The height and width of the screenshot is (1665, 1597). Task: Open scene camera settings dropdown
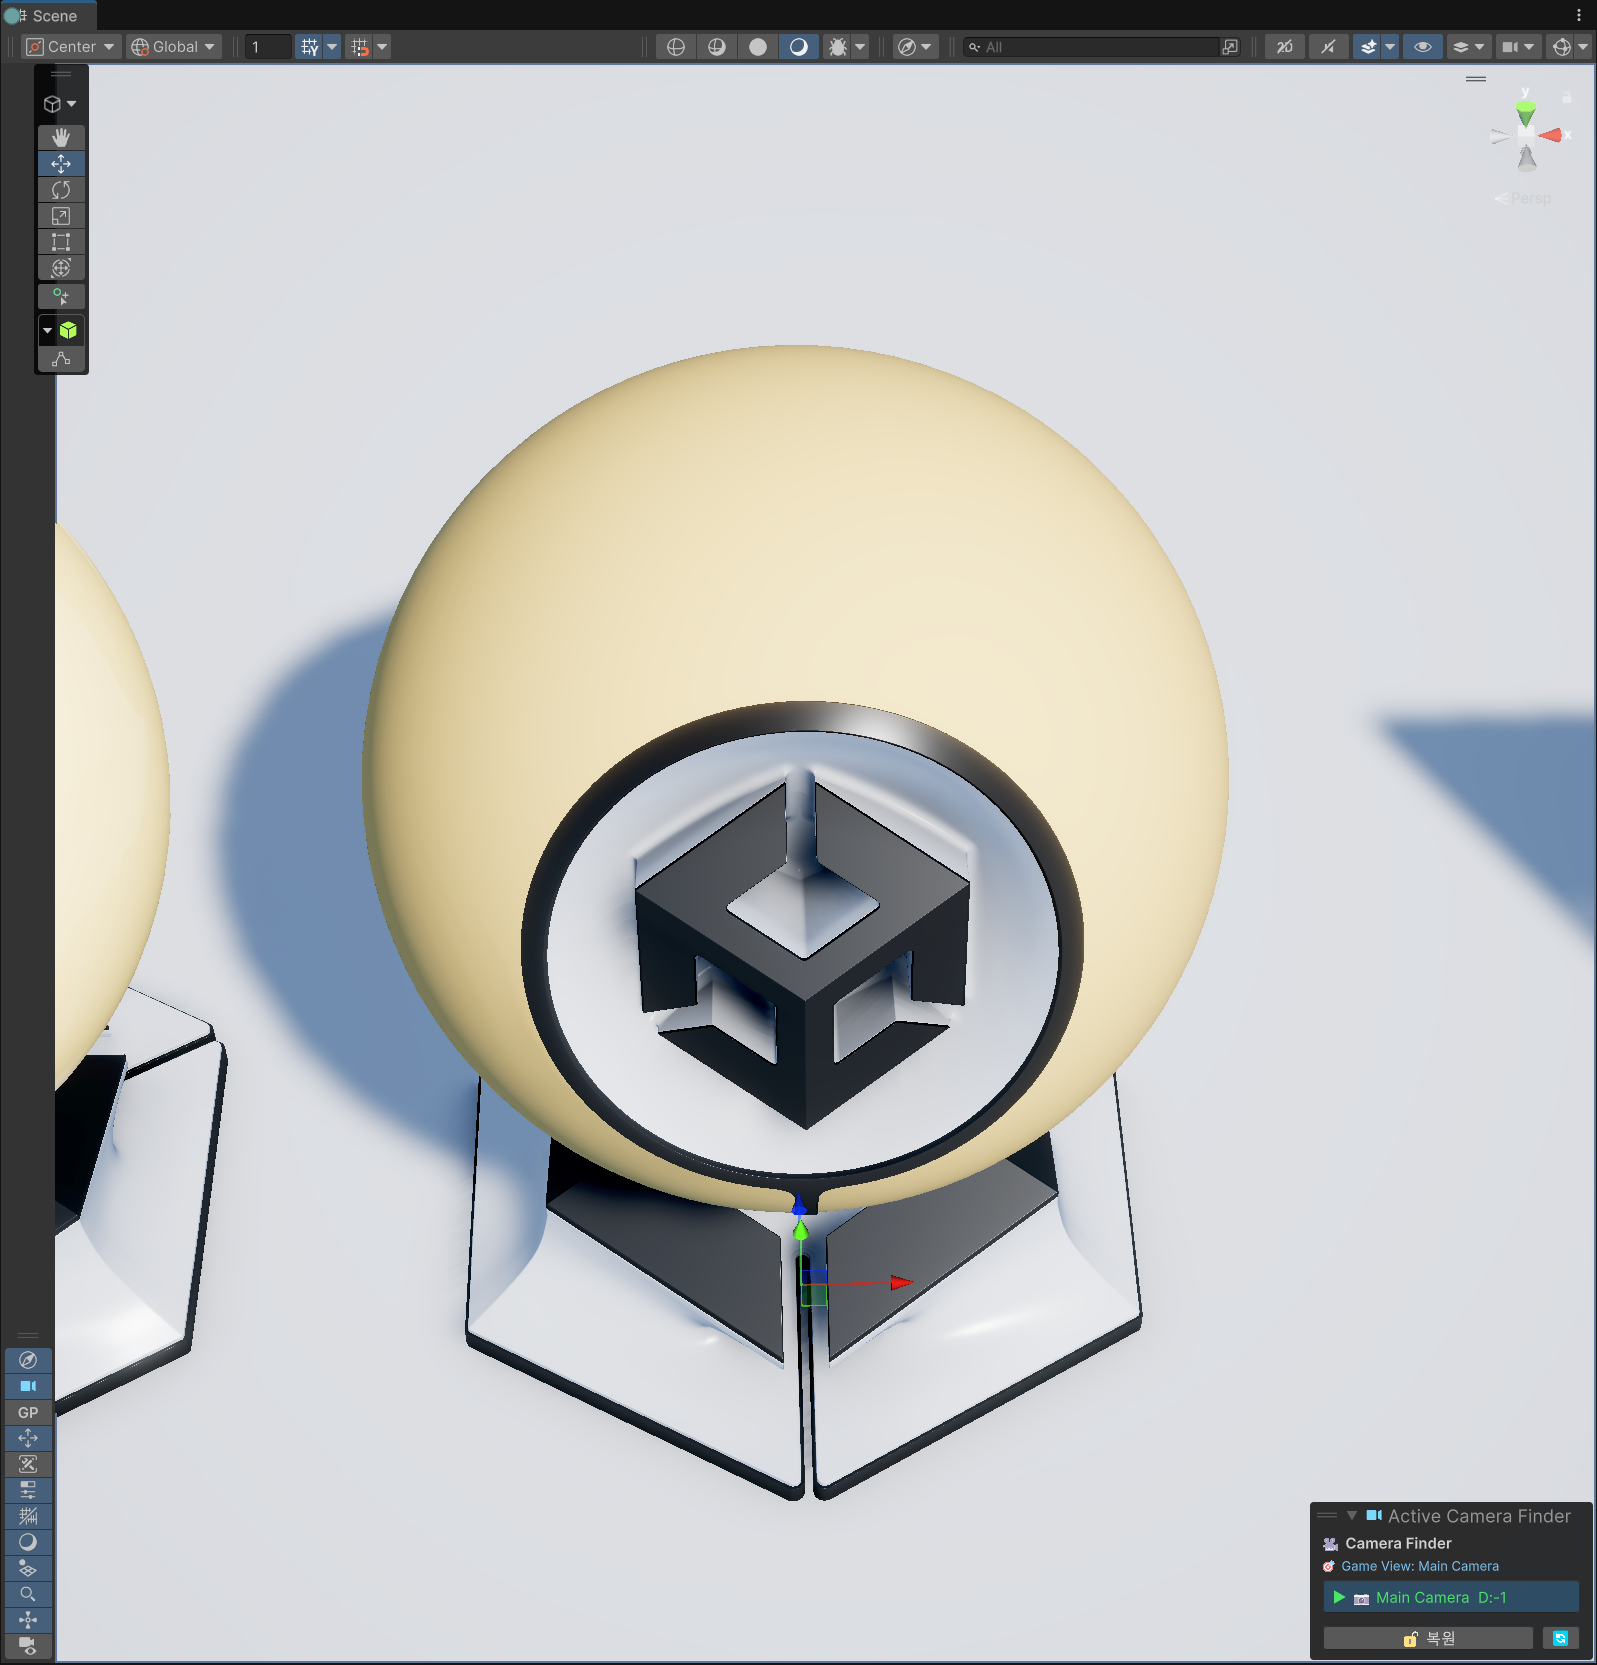tap(1518, 47)
